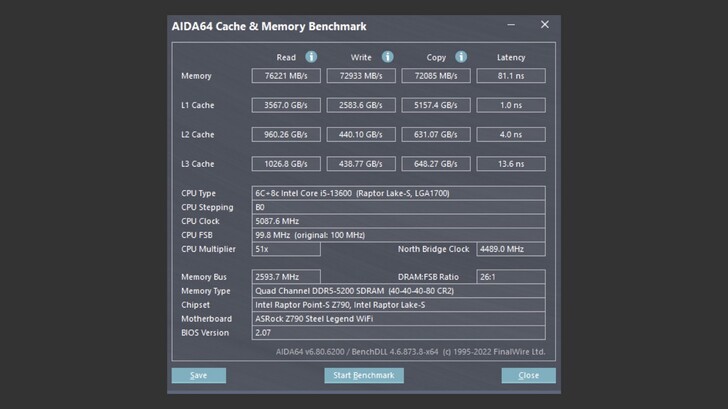Click the CPU Stepping label
The width and height of the screenshot is (728, 409).
(207, 207)
